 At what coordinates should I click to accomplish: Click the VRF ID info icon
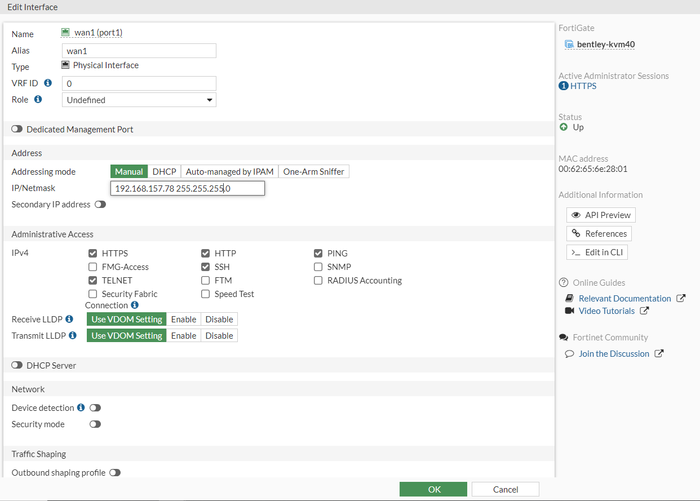(48, 83)
